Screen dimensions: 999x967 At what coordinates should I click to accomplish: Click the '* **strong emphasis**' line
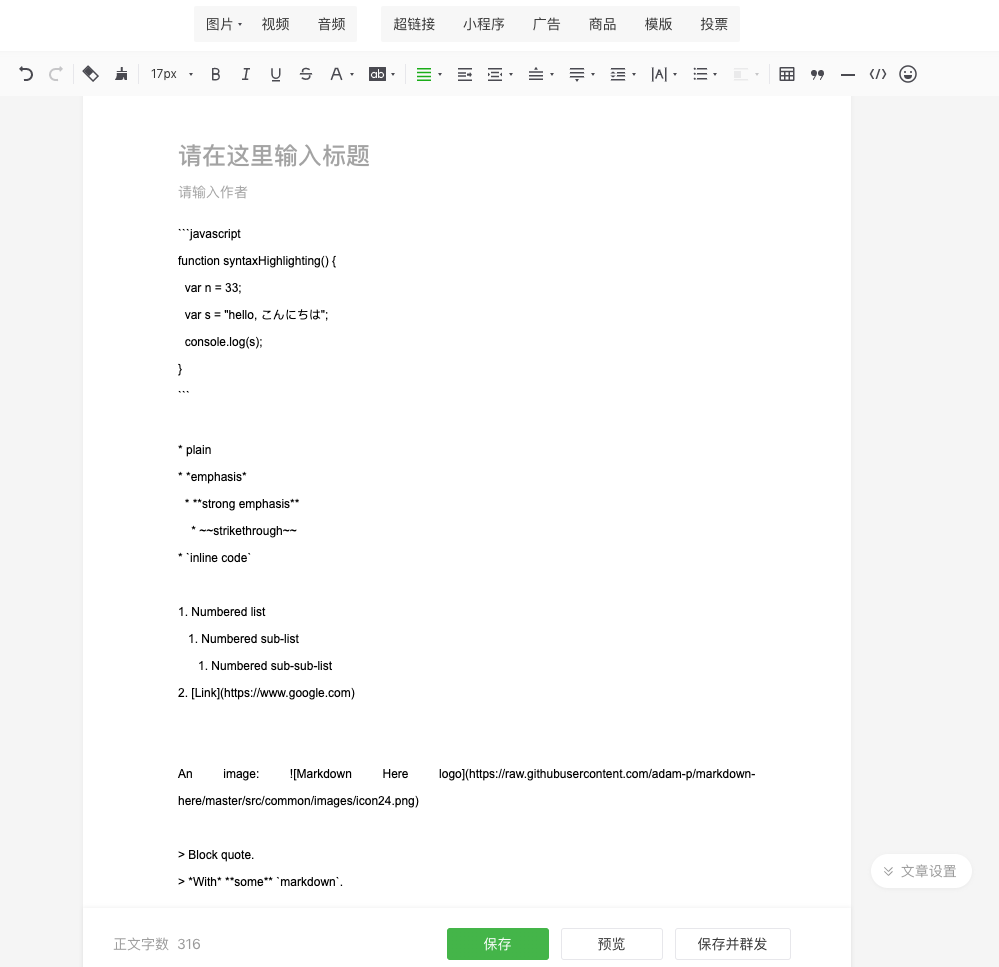coord(241,504)
